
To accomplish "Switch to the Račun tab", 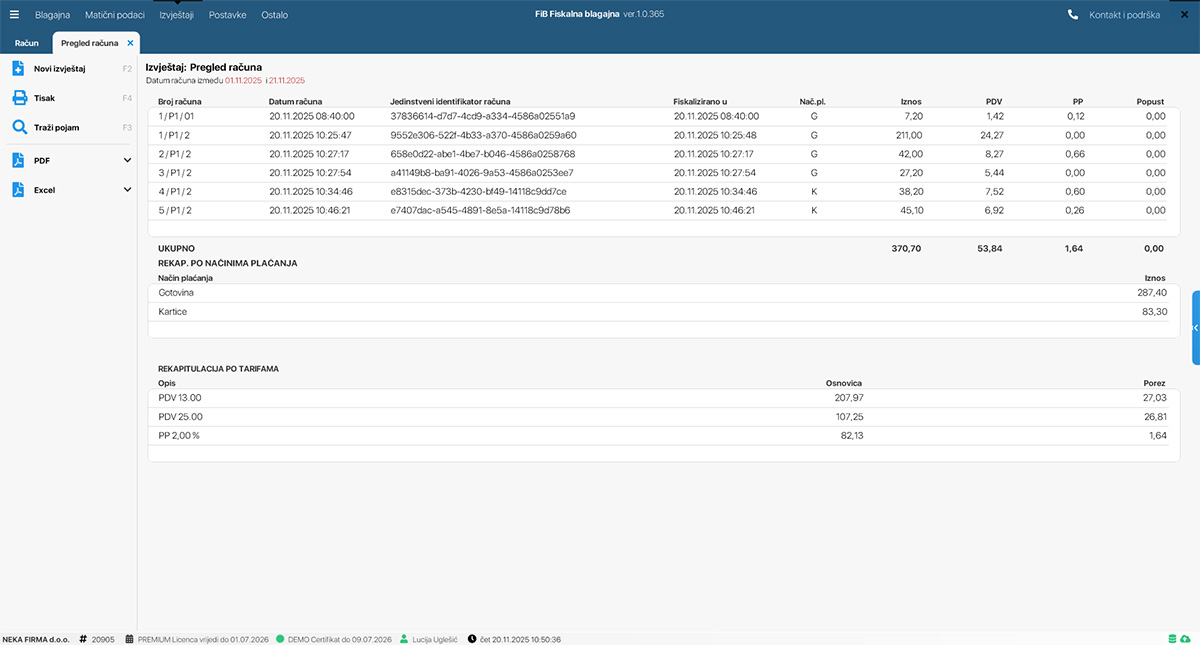I will [x=27, y=43].
